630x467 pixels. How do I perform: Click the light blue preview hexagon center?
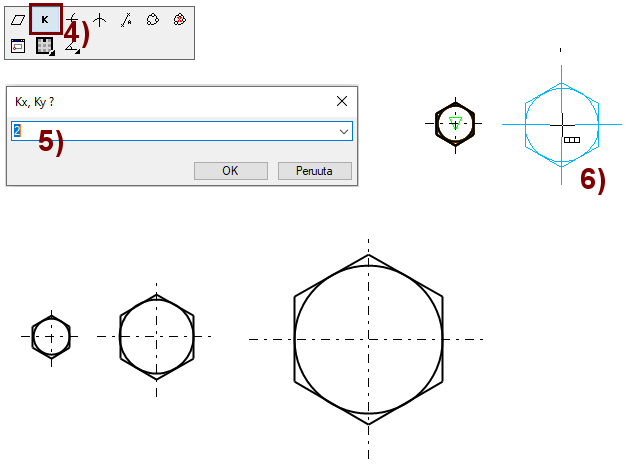coord(562,125)
